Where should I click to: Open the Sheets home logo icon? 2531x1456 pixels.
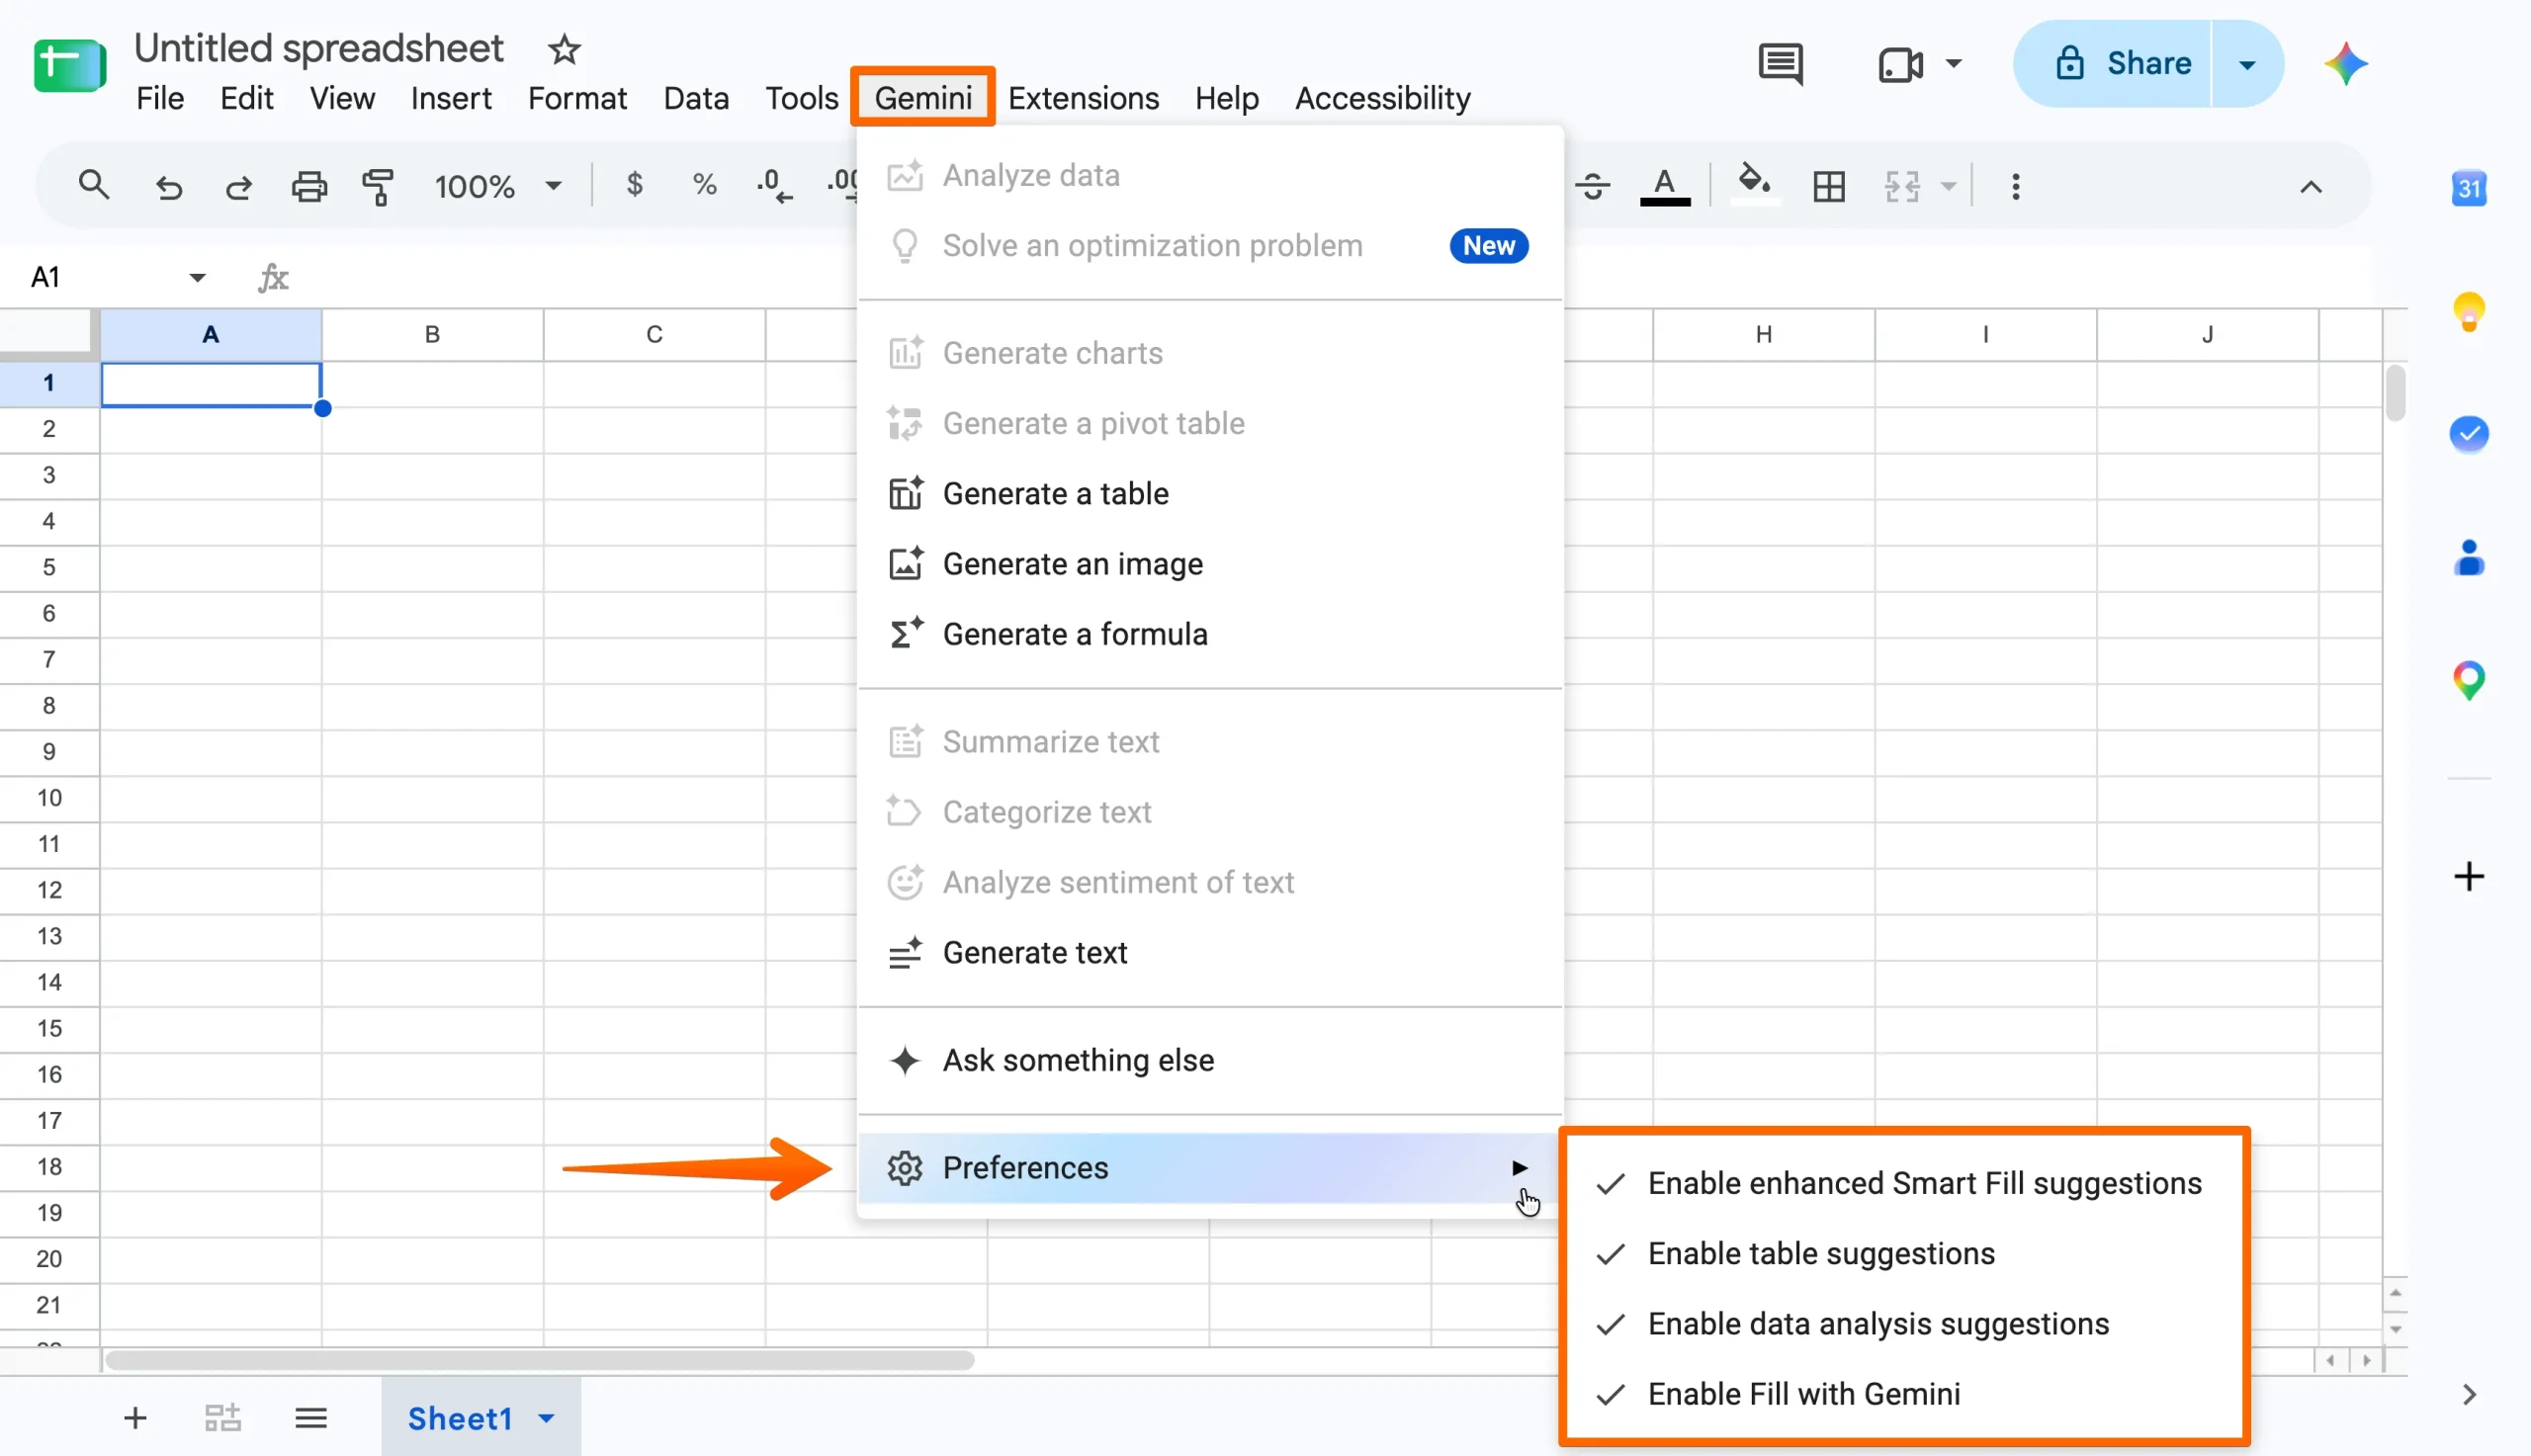click(x=70, y=65)
